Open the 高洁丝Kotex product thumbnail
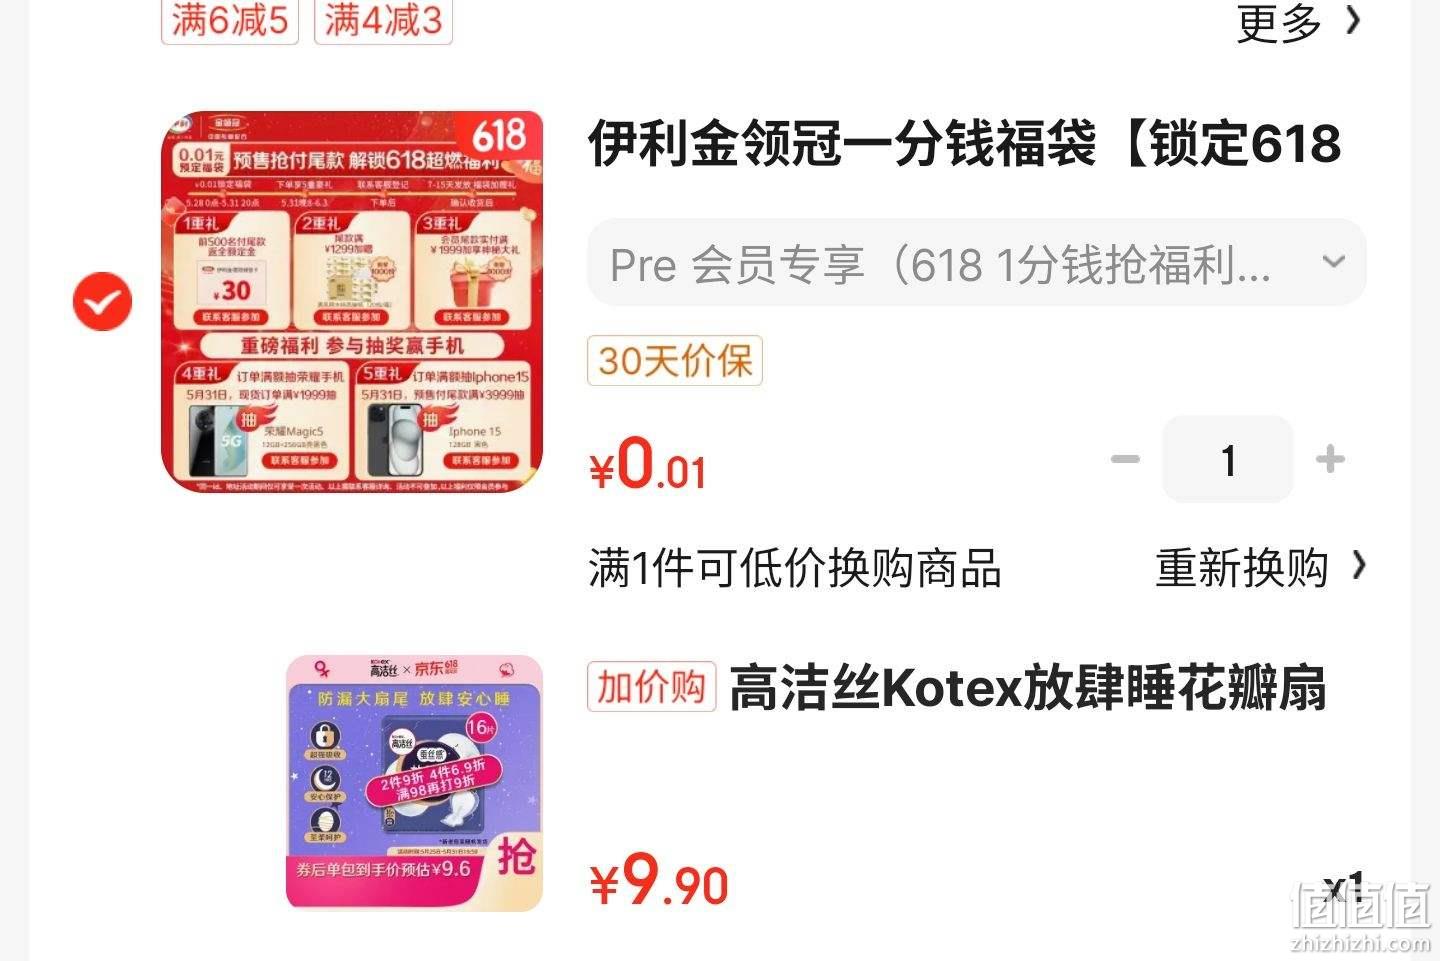Viewport: 1440px width, 961px height. [x=414, y=783]
